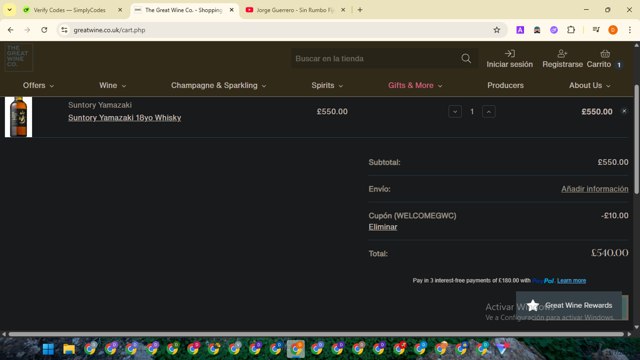Click the purple A extension icon

click(x=520, y=30)
